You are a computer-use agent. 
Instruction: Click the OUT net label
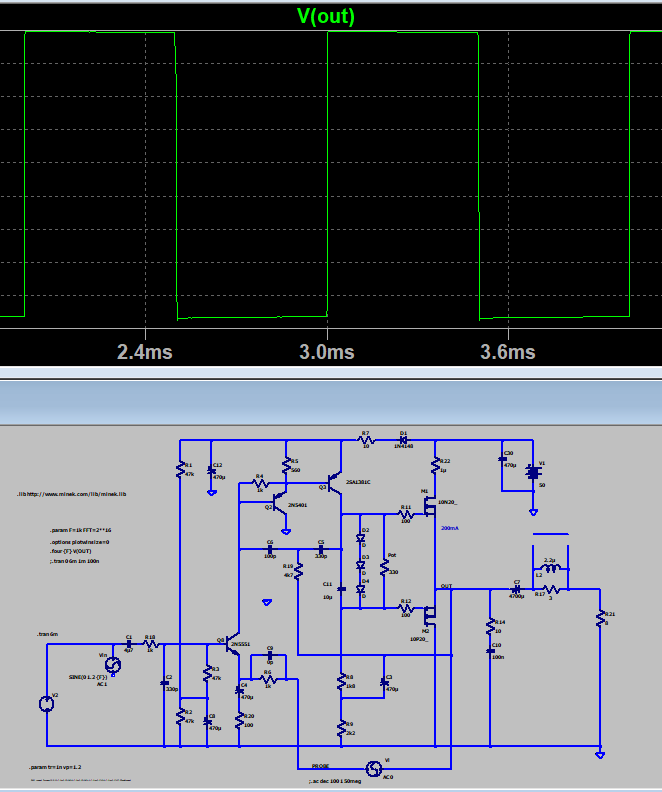click(x=446, y=586)
